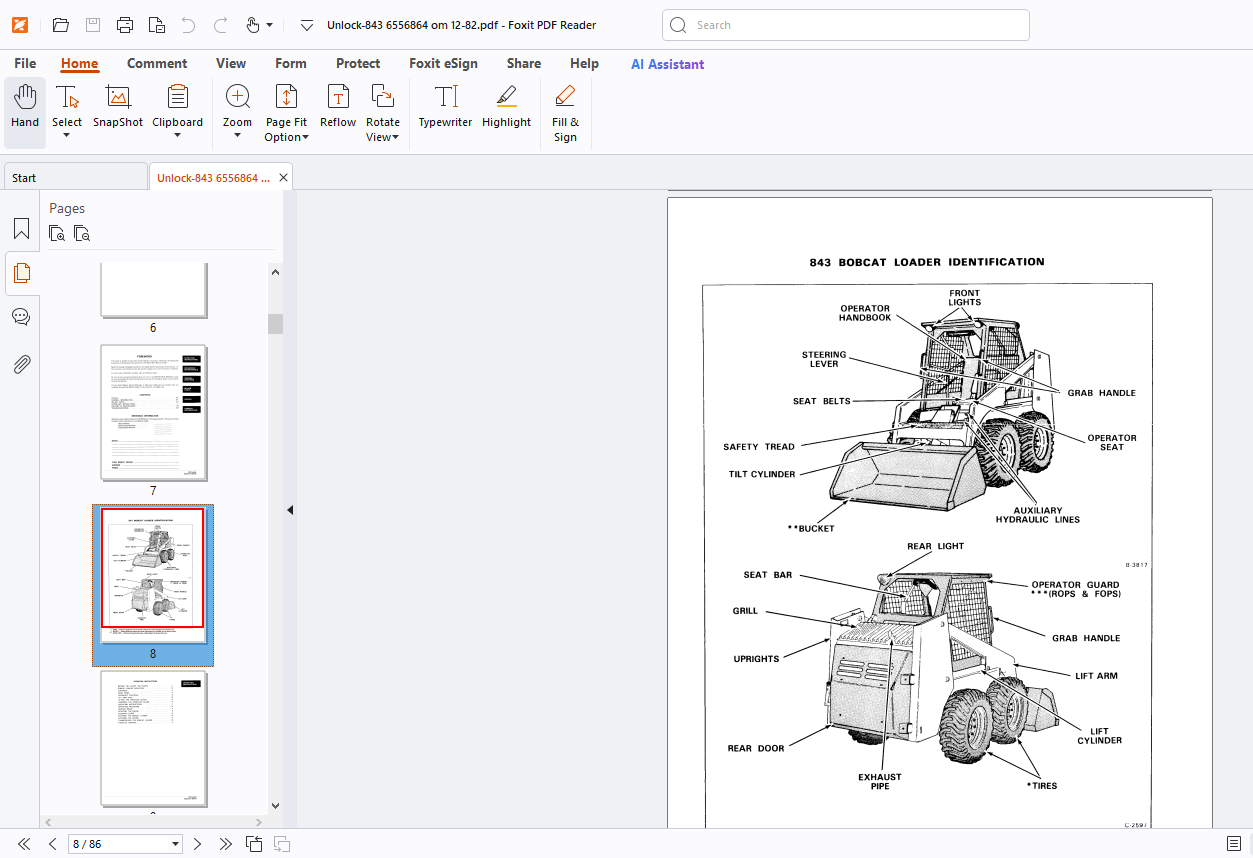Open the Pages thumbnail side panel
This screenshot has width=1253, height=858.
[x=21, y=273]
